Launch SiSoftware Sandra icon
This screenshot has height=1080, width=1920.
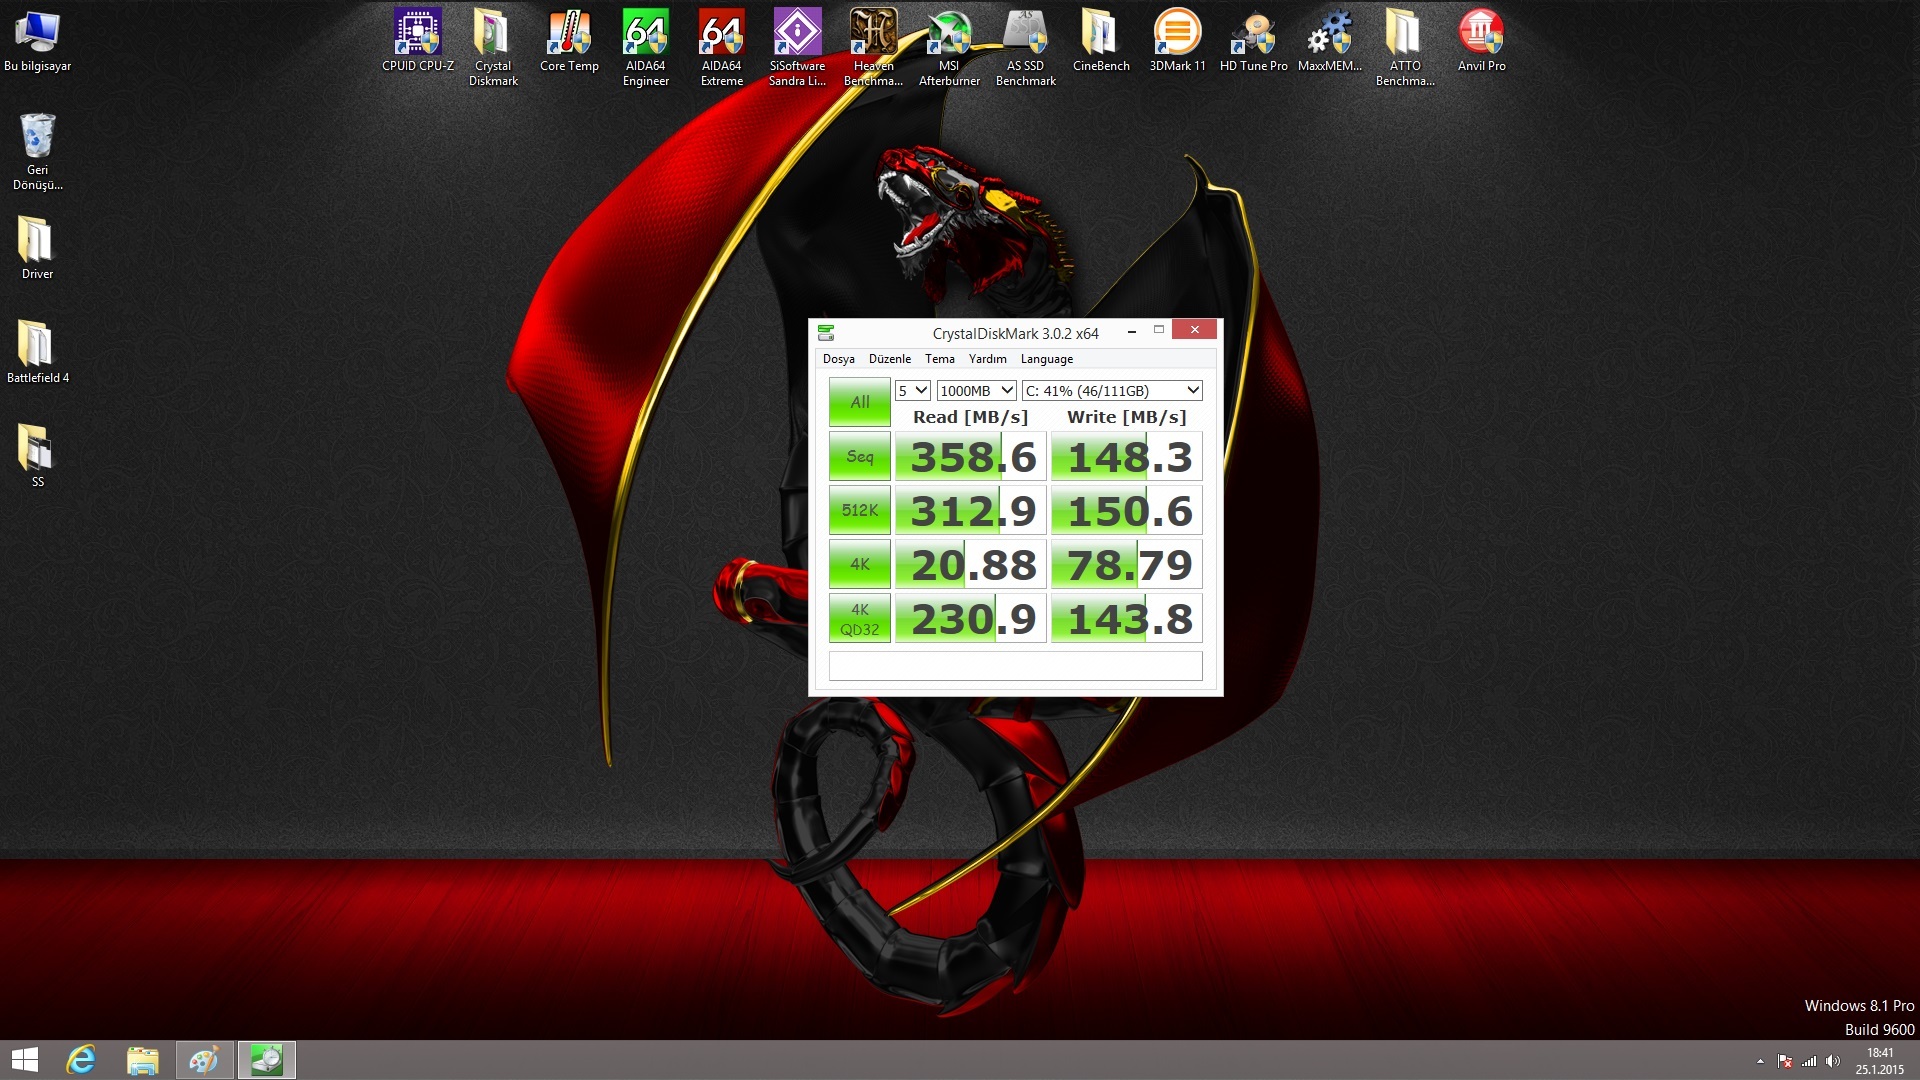coord(797,48)
